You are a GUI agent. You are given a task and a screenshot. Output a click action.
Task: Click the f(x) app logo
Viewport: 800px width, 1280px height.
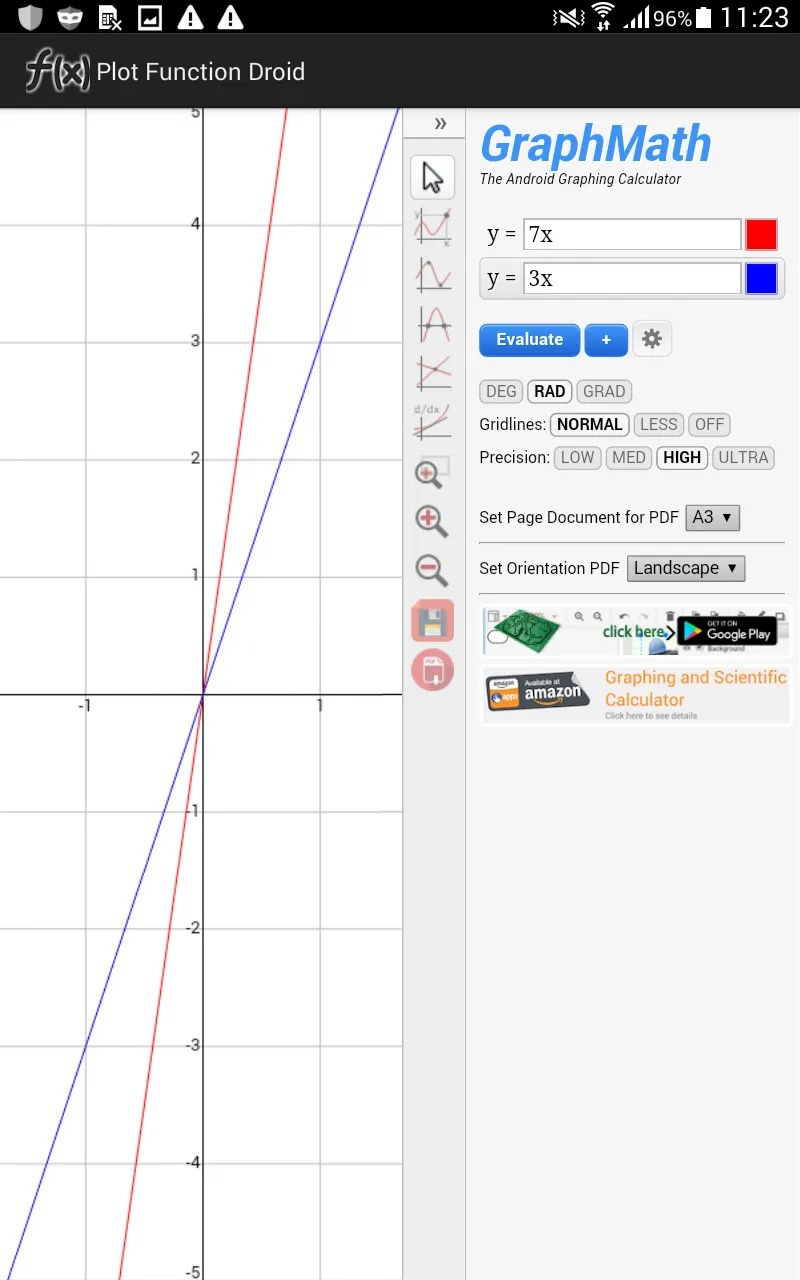coord(57,71)
